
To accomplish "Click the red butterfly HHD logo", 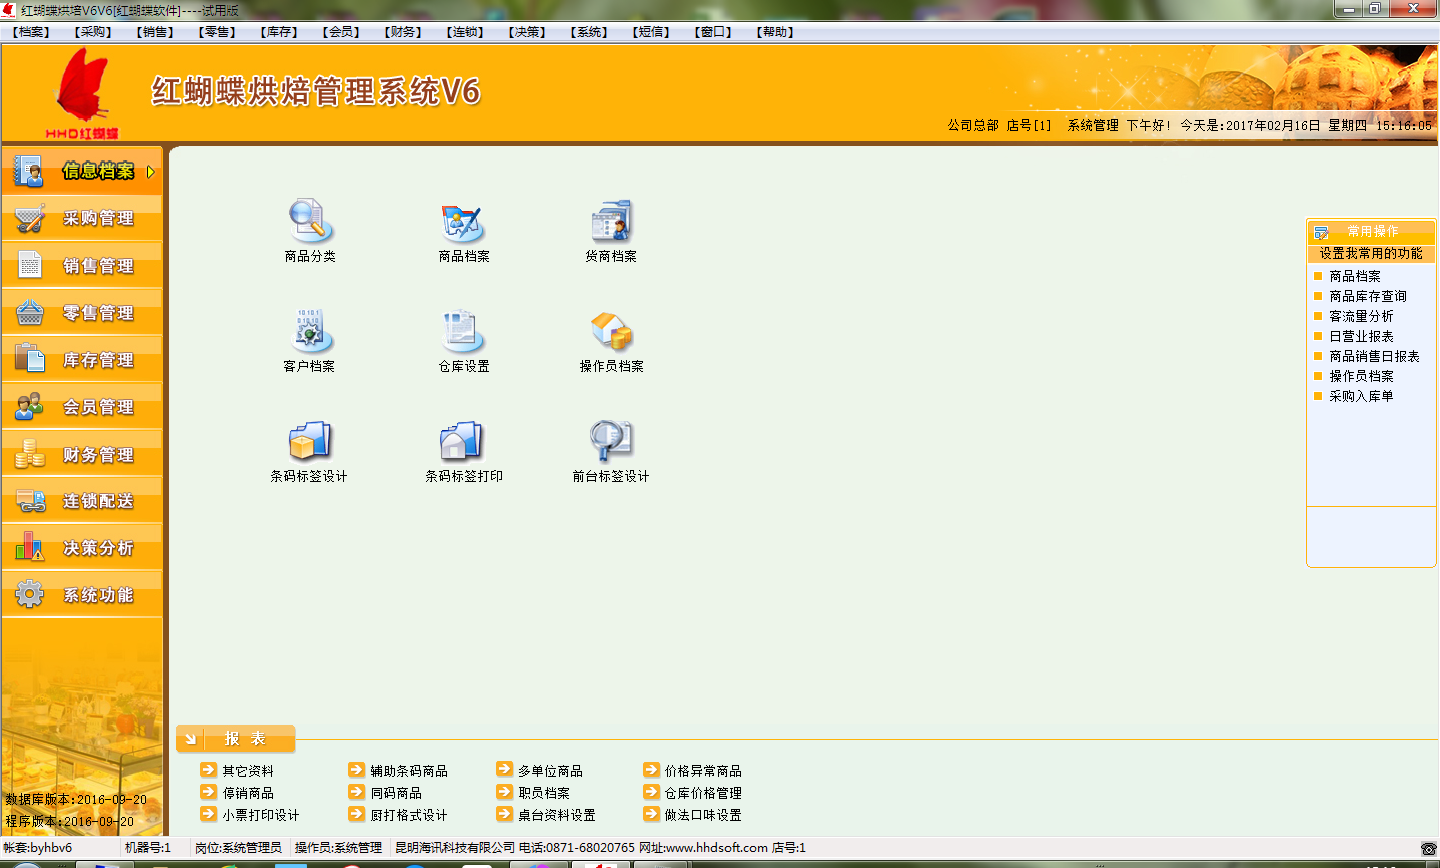I will click(82, 93).
